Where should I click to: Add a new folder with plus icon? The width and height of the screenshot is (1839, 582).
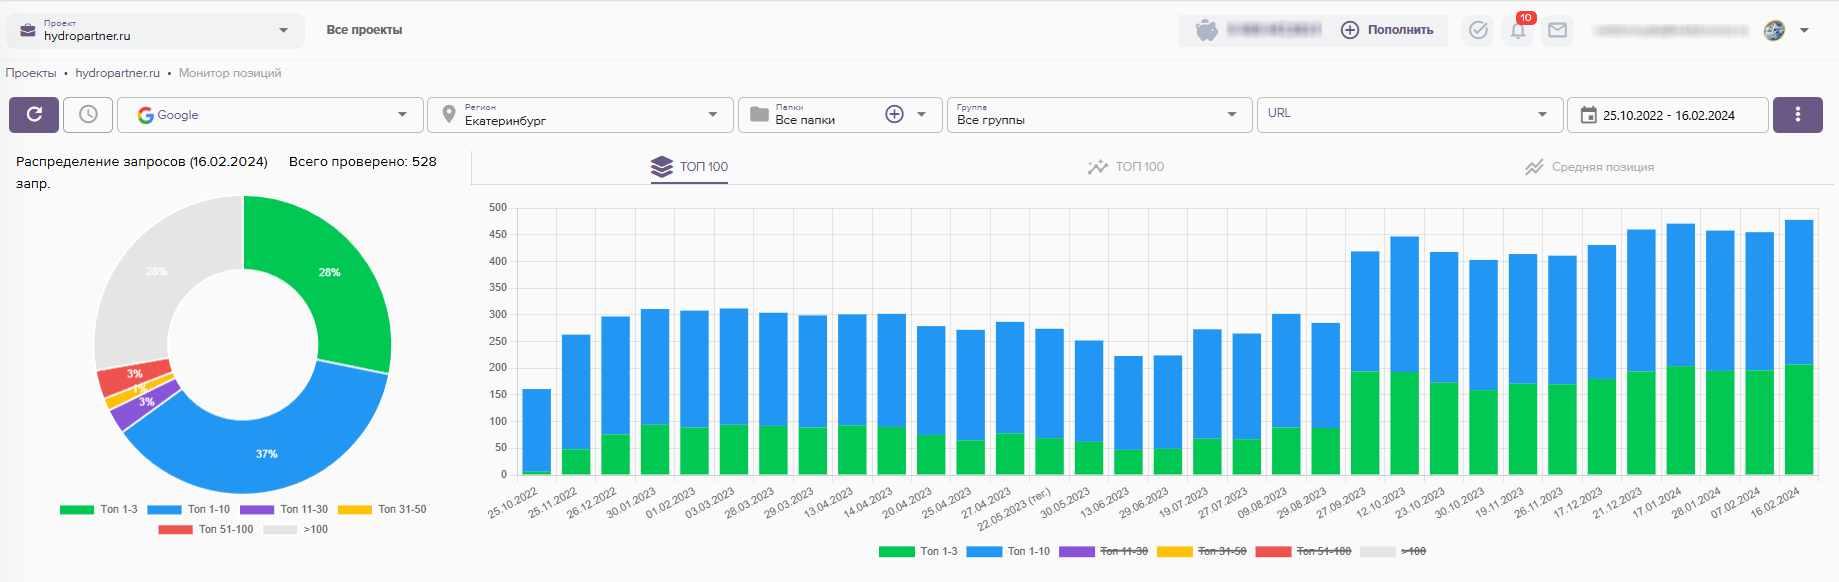tap(894, 115)
